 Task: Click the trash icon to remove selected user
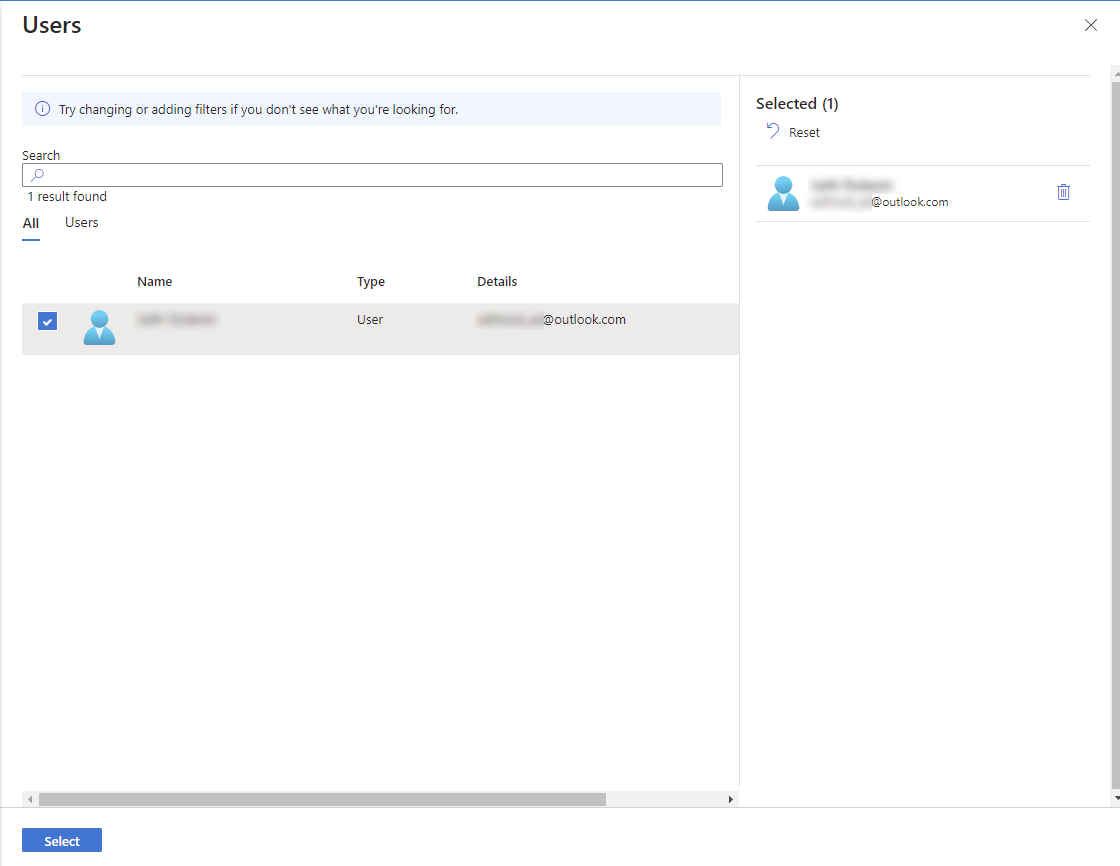pyautogui.click(x=1063, y=192)
